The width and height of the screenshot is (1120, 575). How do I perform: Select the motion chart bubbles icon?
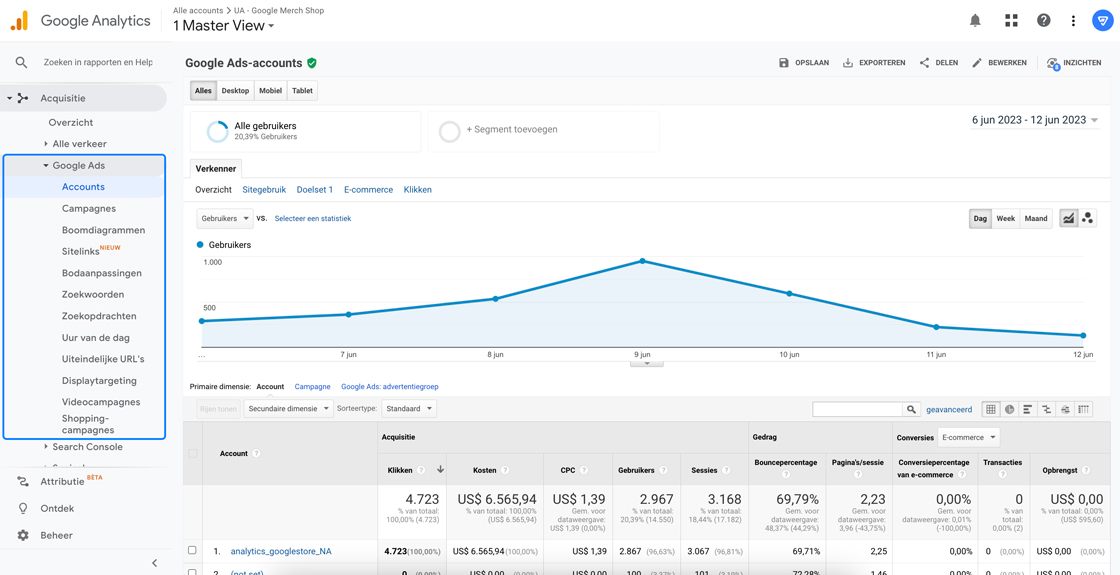pos(1088,219)
